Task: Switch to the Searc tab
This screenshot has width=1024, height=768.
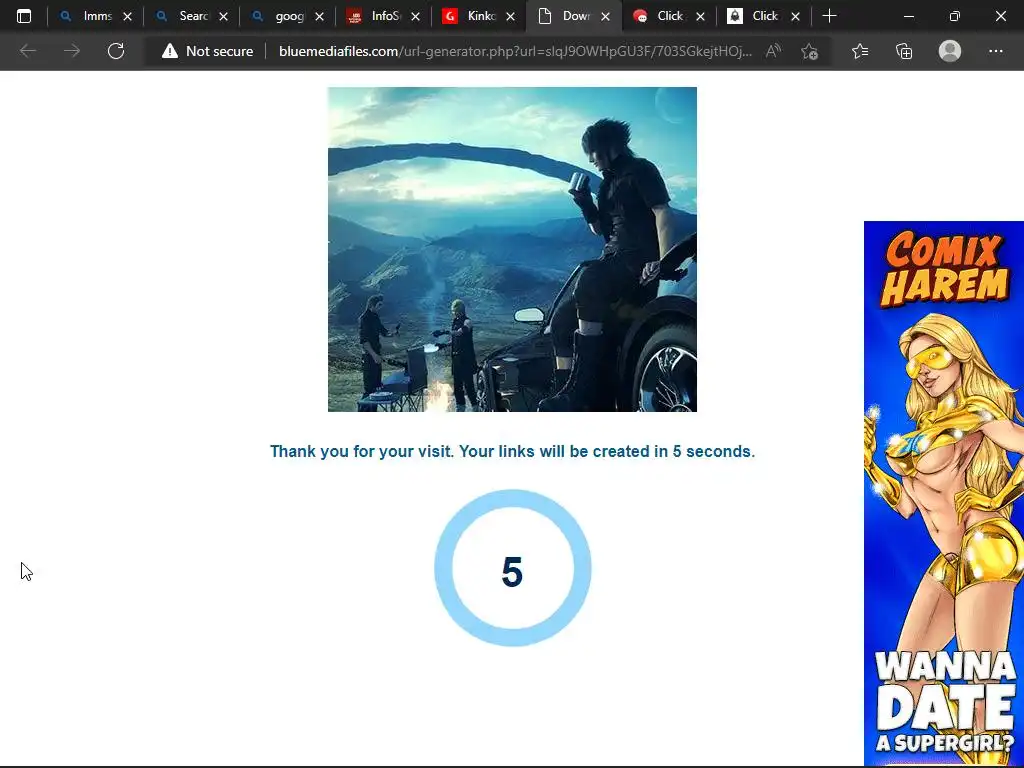Action: coord(191,16)
